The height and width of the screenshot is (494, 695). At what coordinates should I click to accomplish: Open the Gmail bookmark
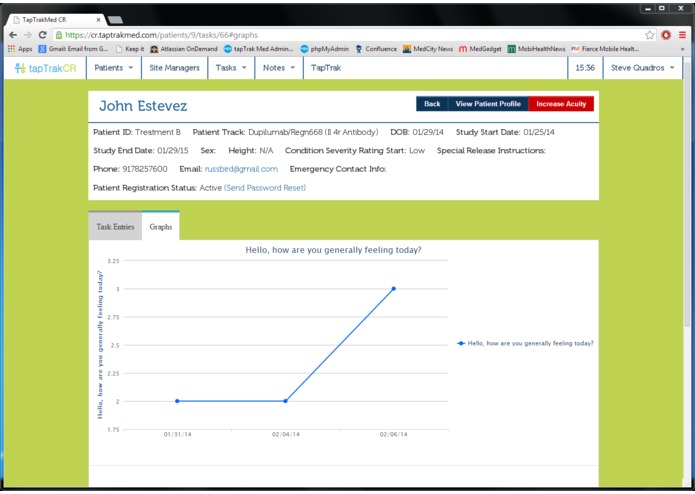pos(73,49)
